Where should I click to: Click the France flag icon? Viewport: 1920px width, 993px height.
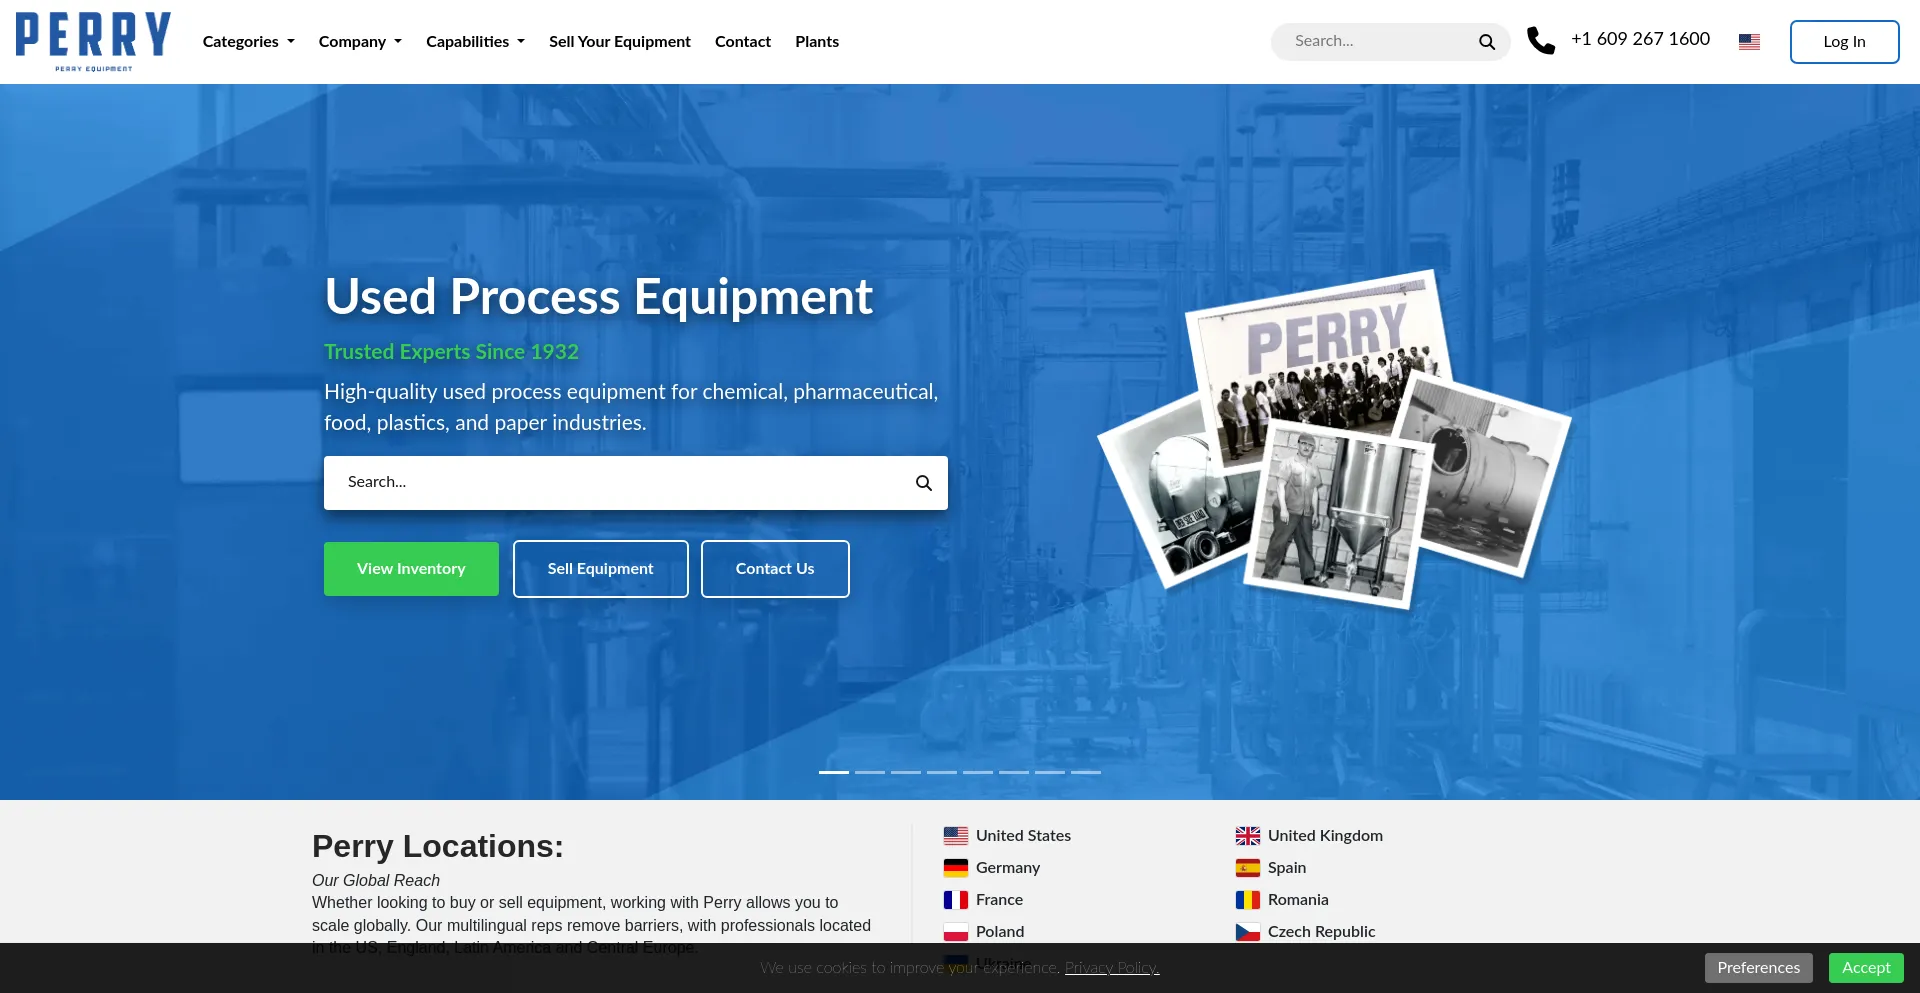point(956,900)
